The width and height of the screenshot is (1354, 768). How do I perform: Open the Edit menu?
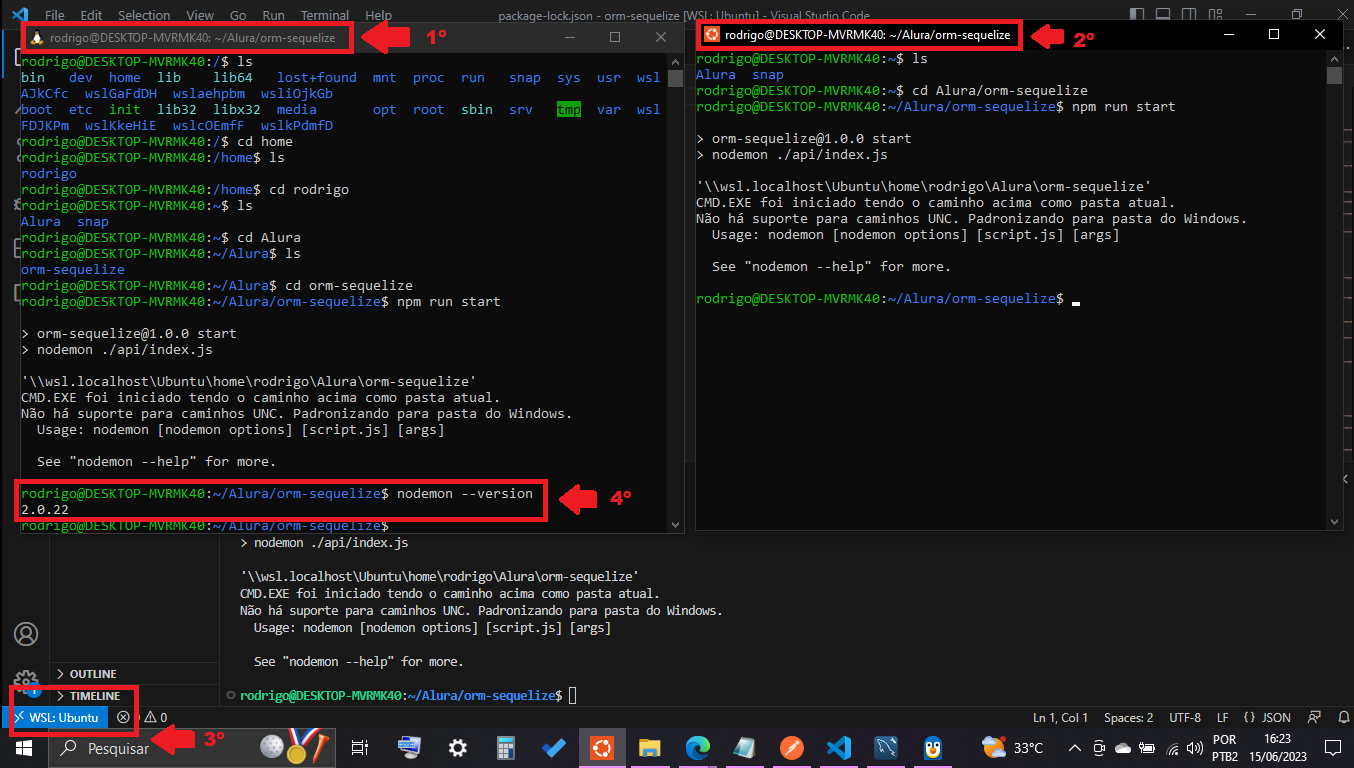click(x=91, y=15)
